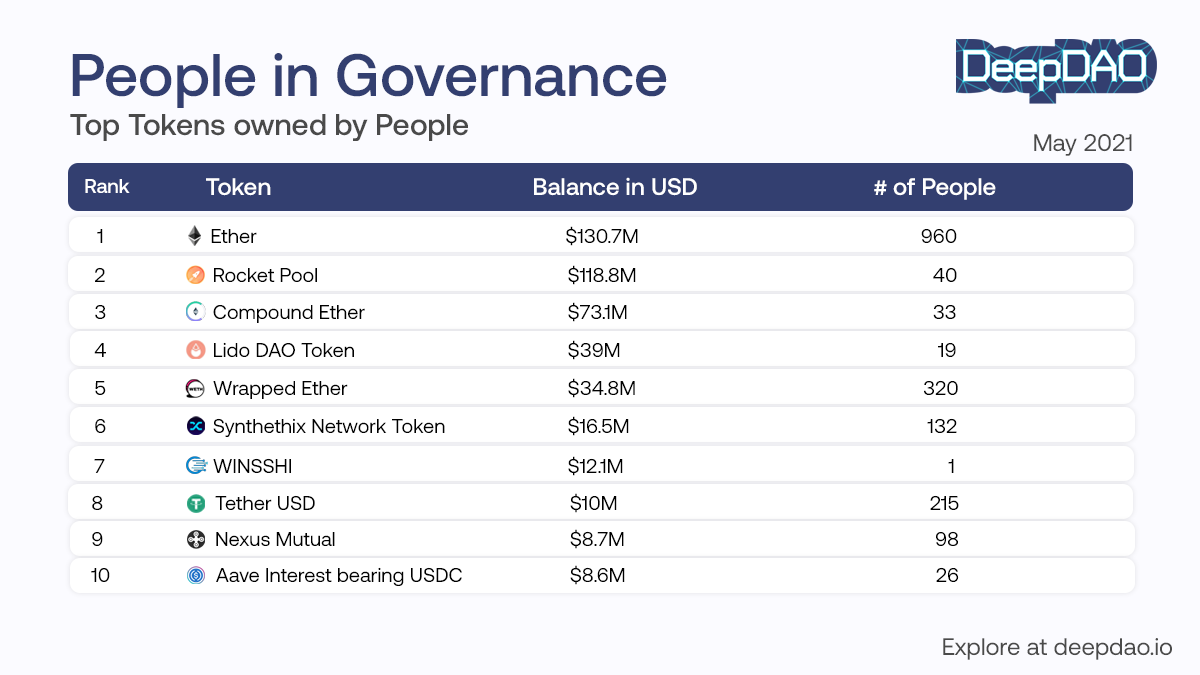Click the $34.8M balance value
This screenshot has width=1200, height=675.
point(602,388)
